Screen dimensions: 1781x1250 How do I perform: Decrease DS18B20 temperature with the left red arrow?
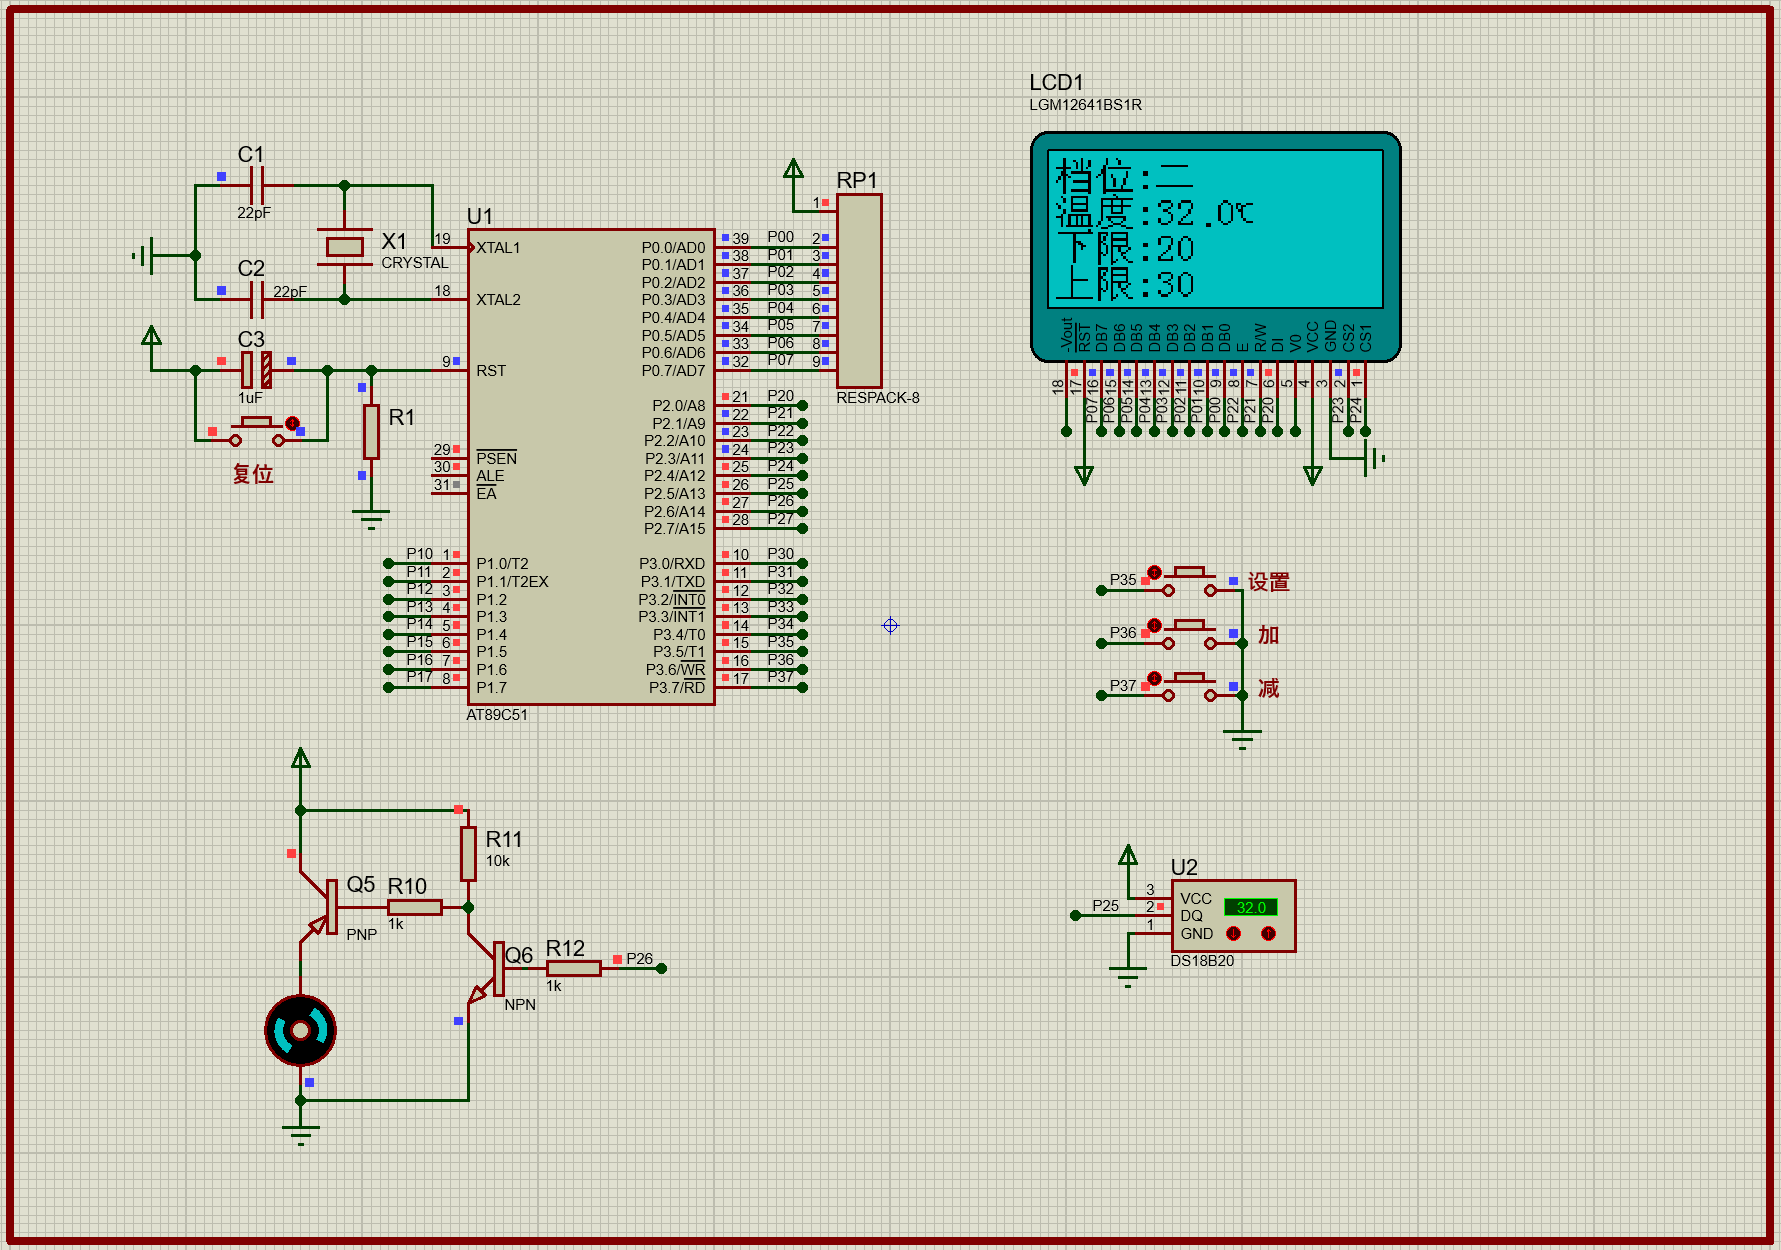pos(1233,933)
